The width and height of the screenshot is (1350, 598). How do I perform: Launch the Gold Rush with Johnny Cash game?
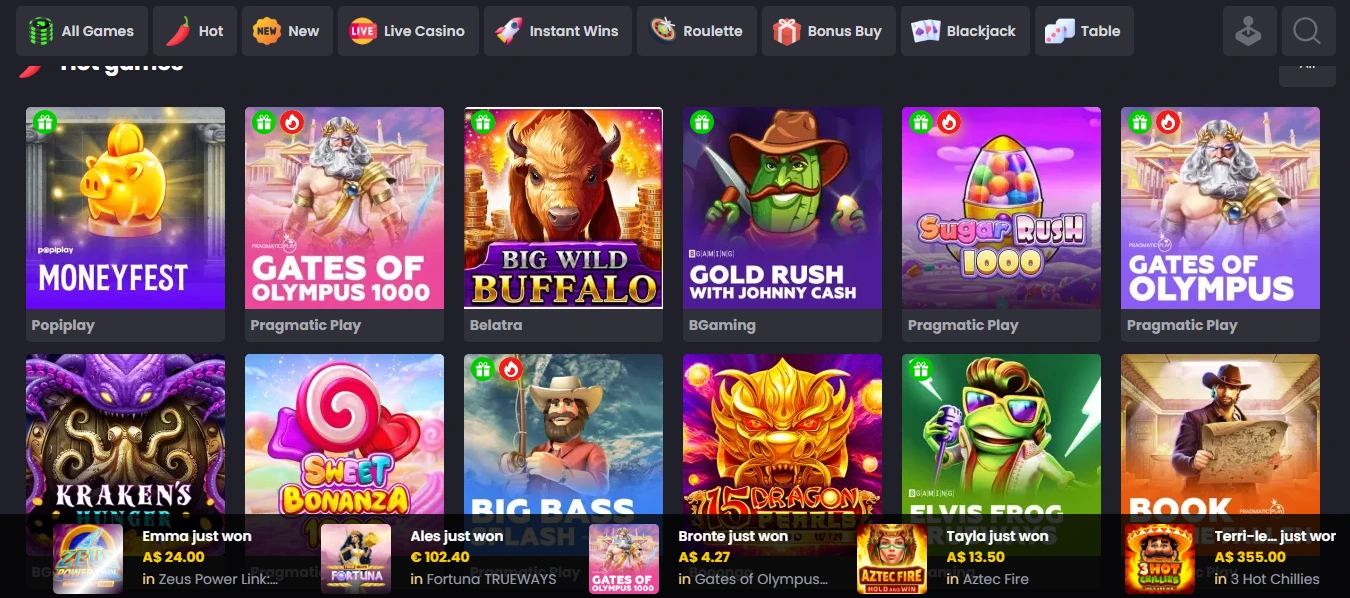(782, 208)
